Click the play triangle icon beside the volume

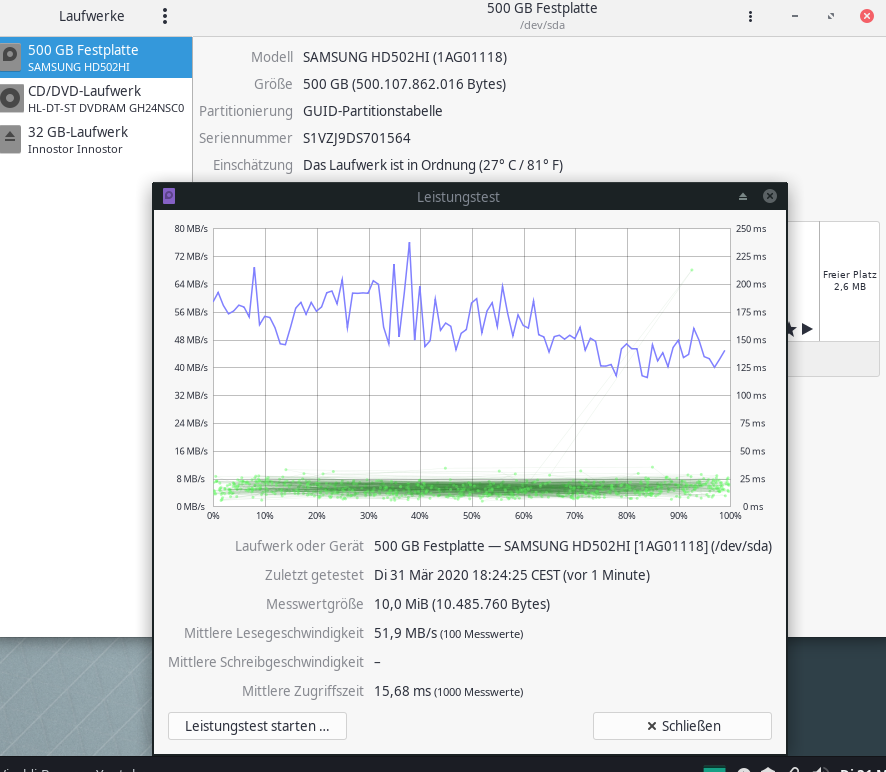807,329
